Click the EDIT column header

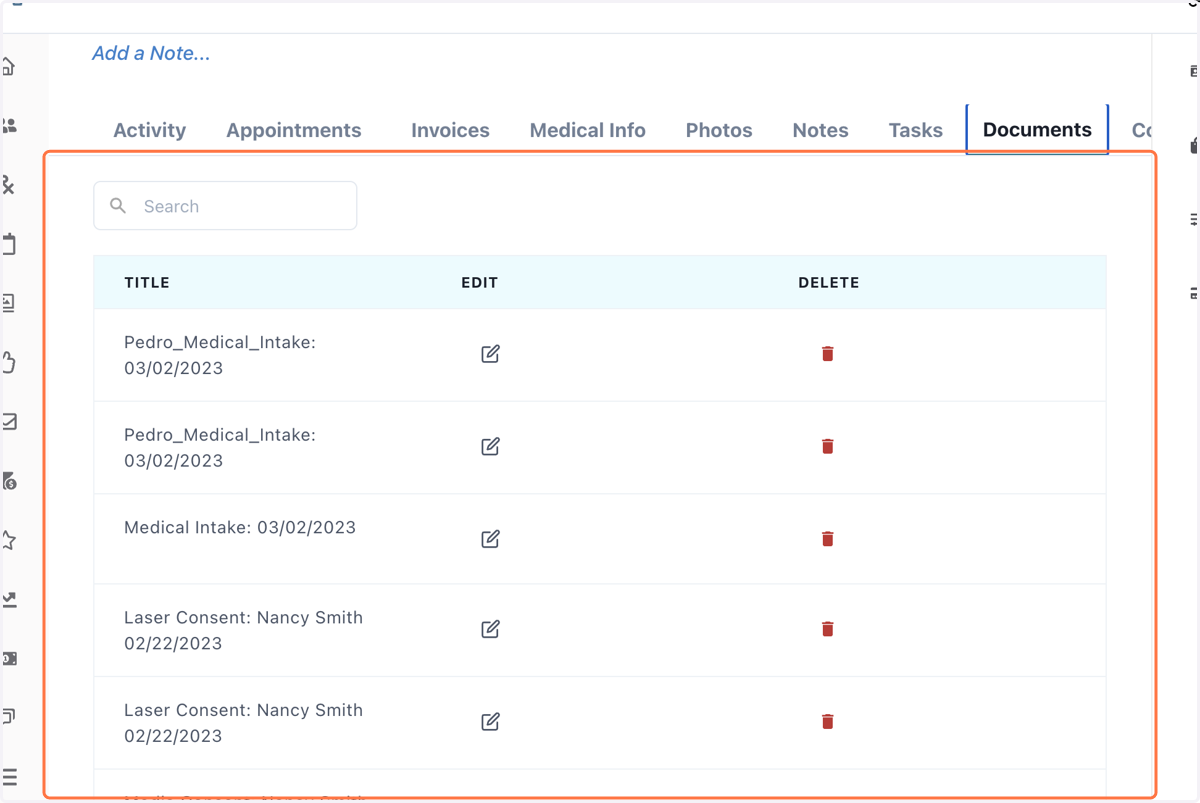pos(480,283)
